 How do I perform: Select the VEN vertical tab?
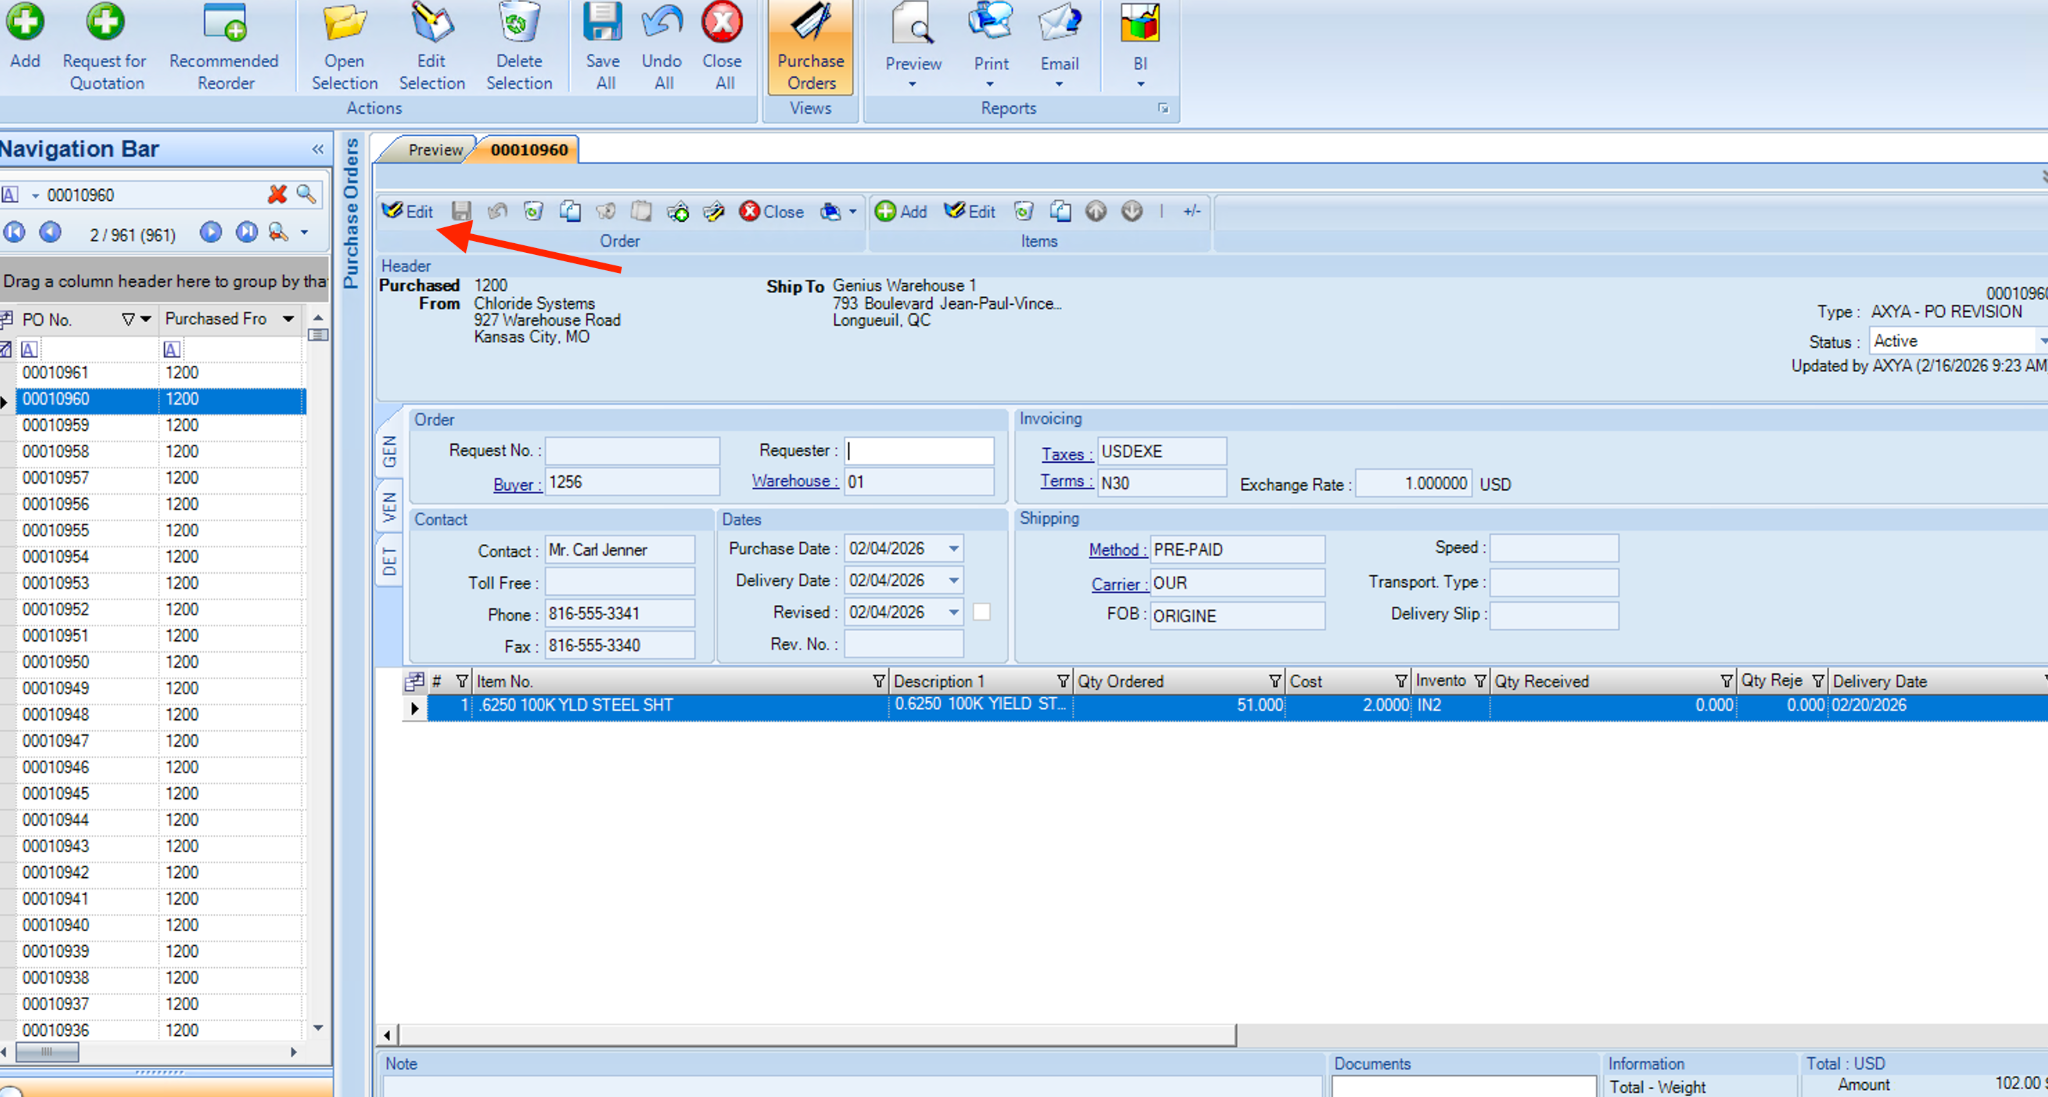(x=389, y=507)
